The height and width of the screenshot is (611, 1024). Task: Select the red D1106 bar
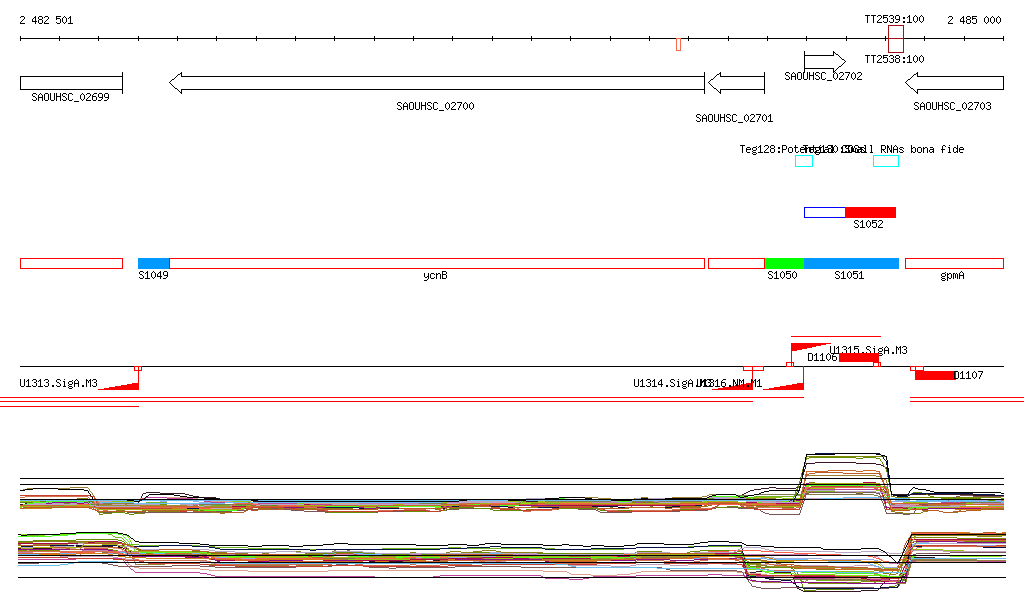click(x=859, y=357)
